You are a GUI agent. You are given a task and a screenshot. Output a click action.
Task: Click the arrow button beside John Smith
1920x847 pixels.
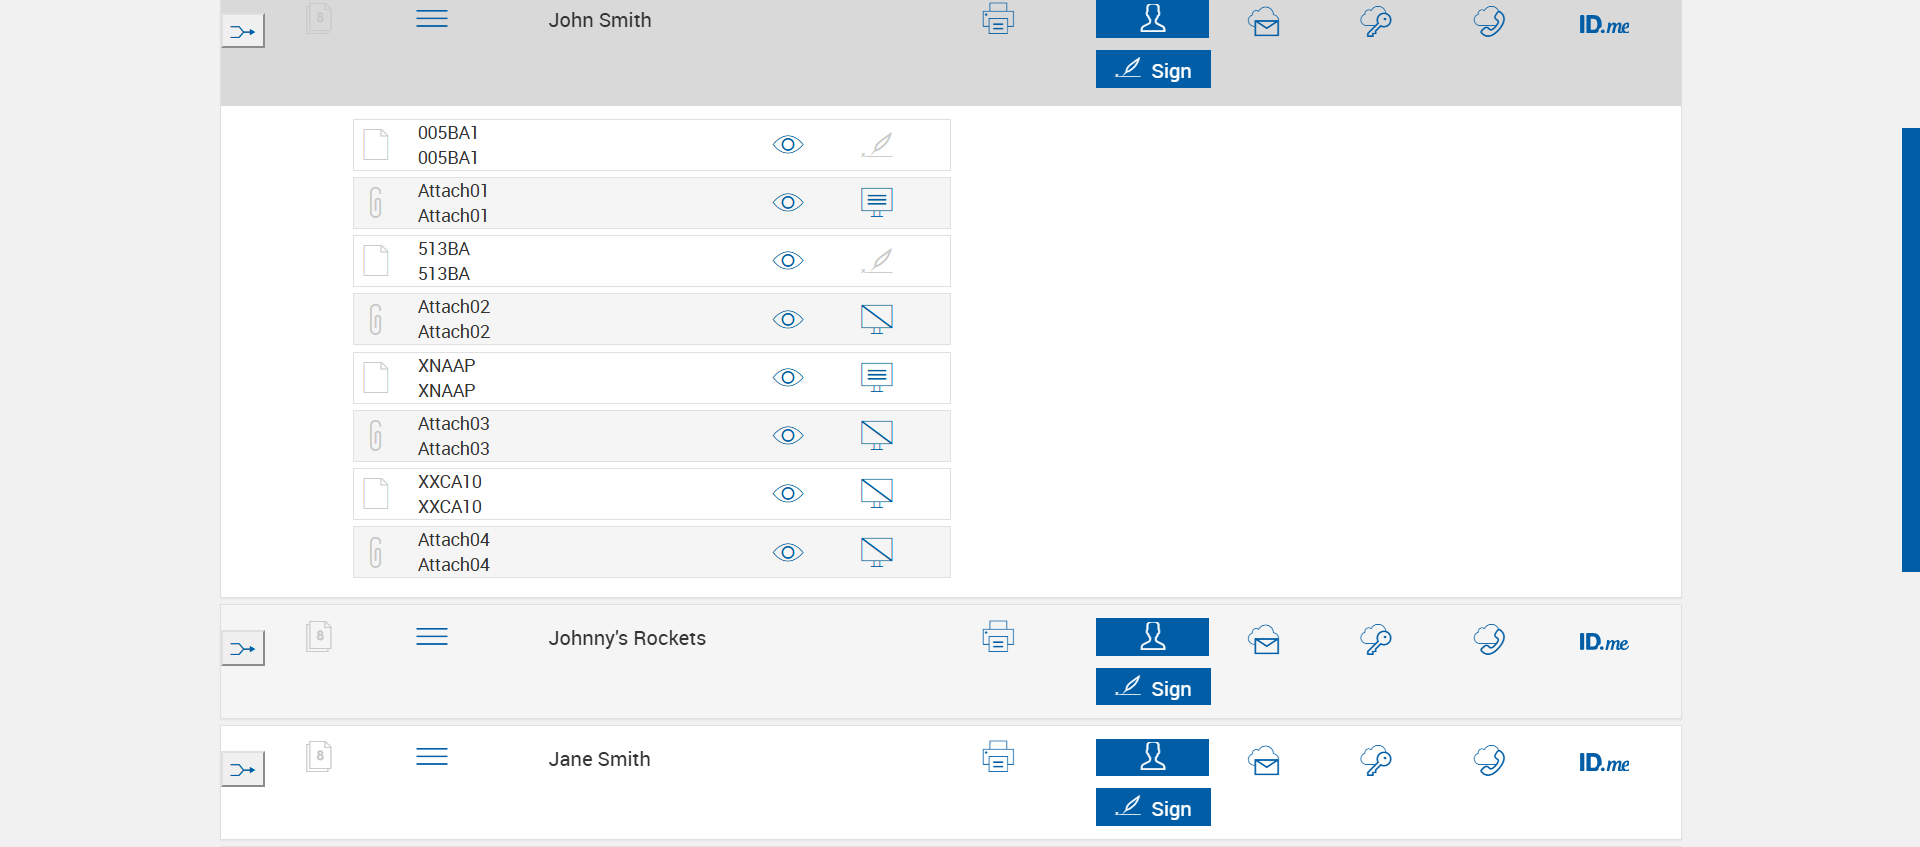(x=243, y=31)
